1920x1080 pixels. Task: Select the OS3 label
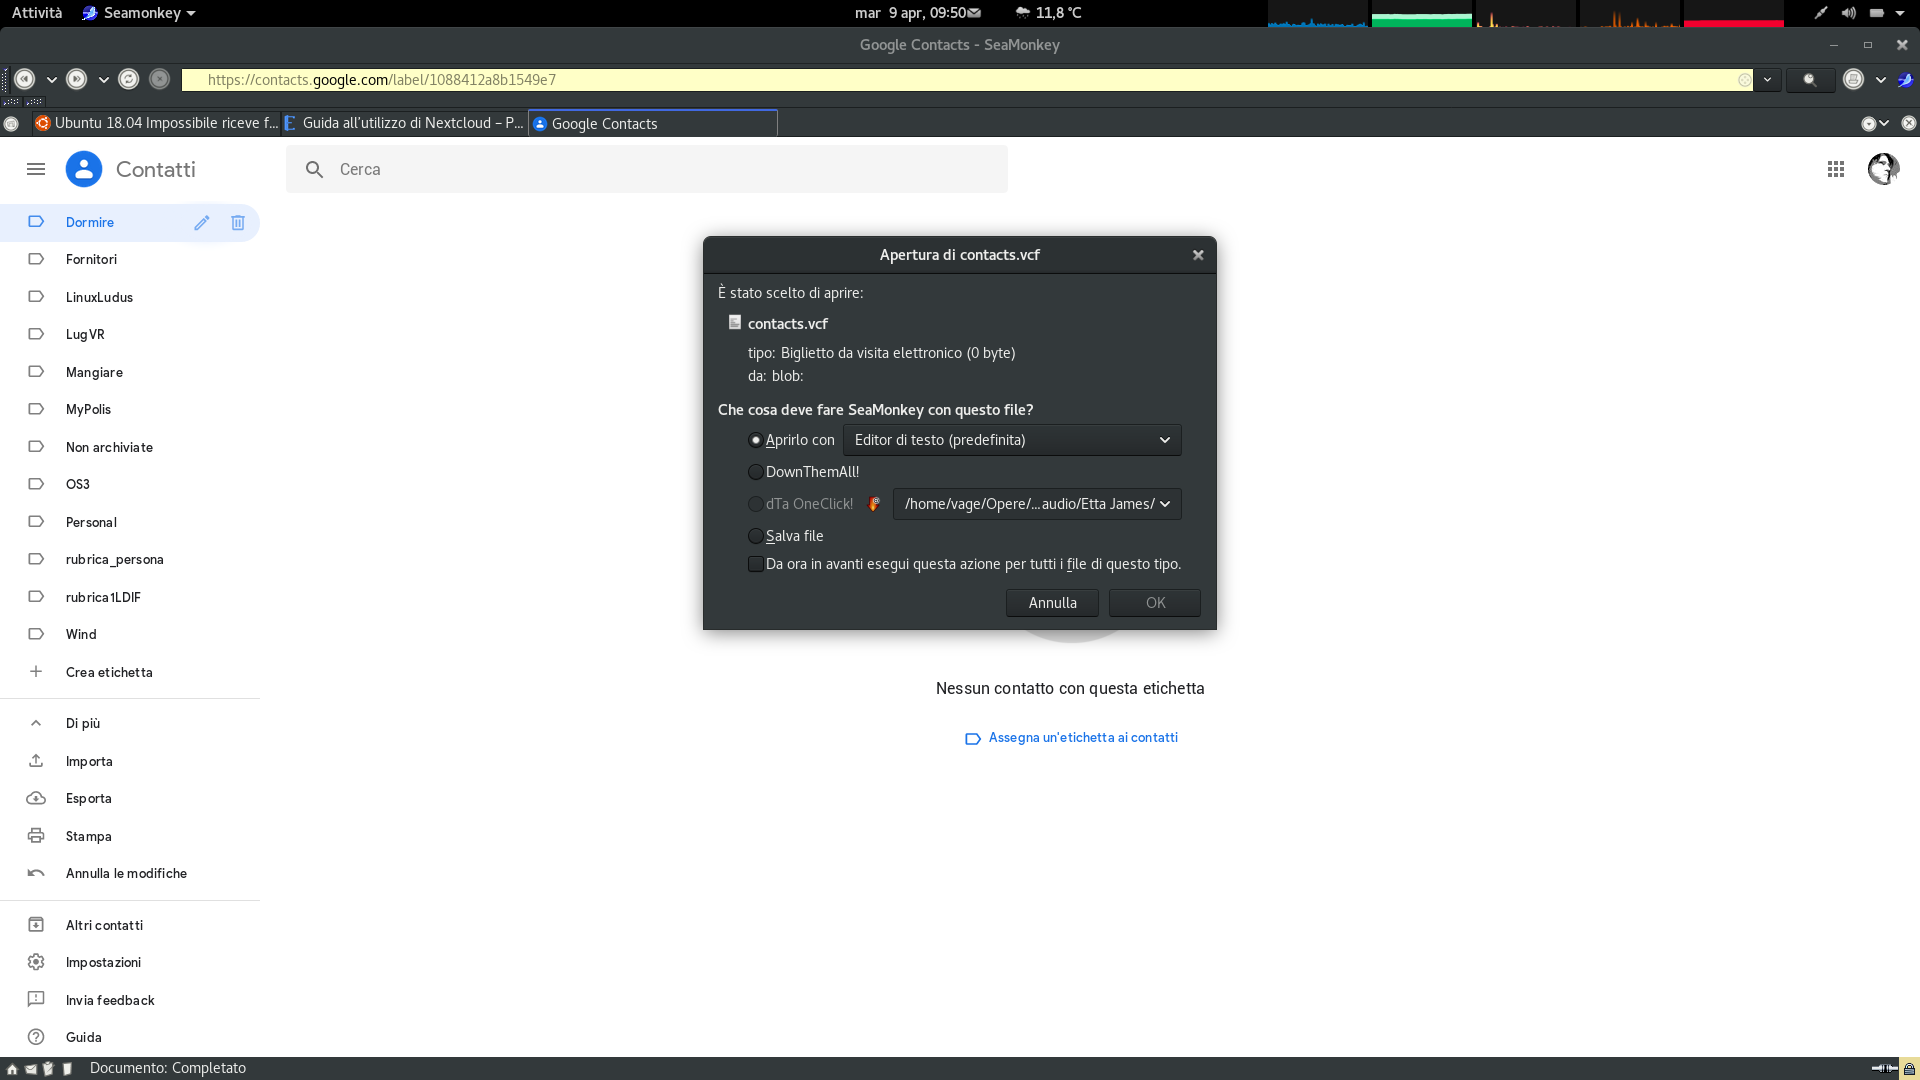[x=130, y=484]
